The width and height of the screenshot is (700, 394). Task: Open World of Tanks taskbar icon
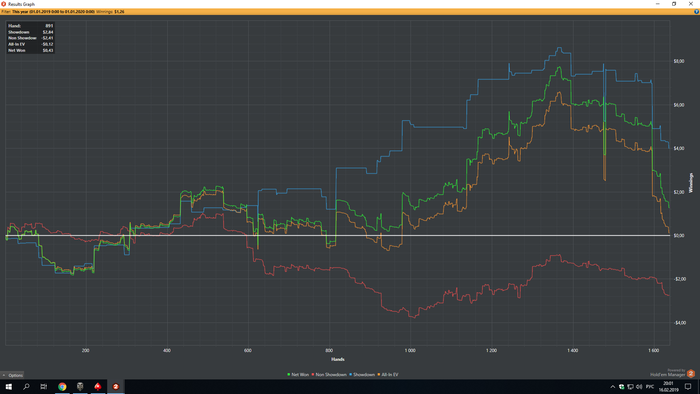80,386
